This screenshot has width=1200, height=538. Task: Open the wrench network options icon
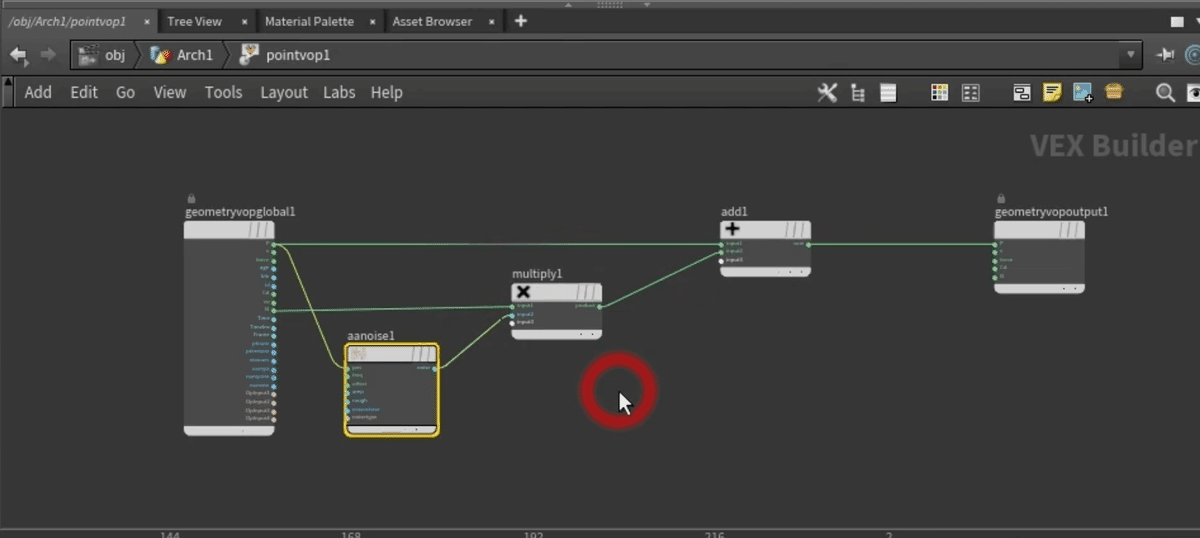(x=827, y=92)
